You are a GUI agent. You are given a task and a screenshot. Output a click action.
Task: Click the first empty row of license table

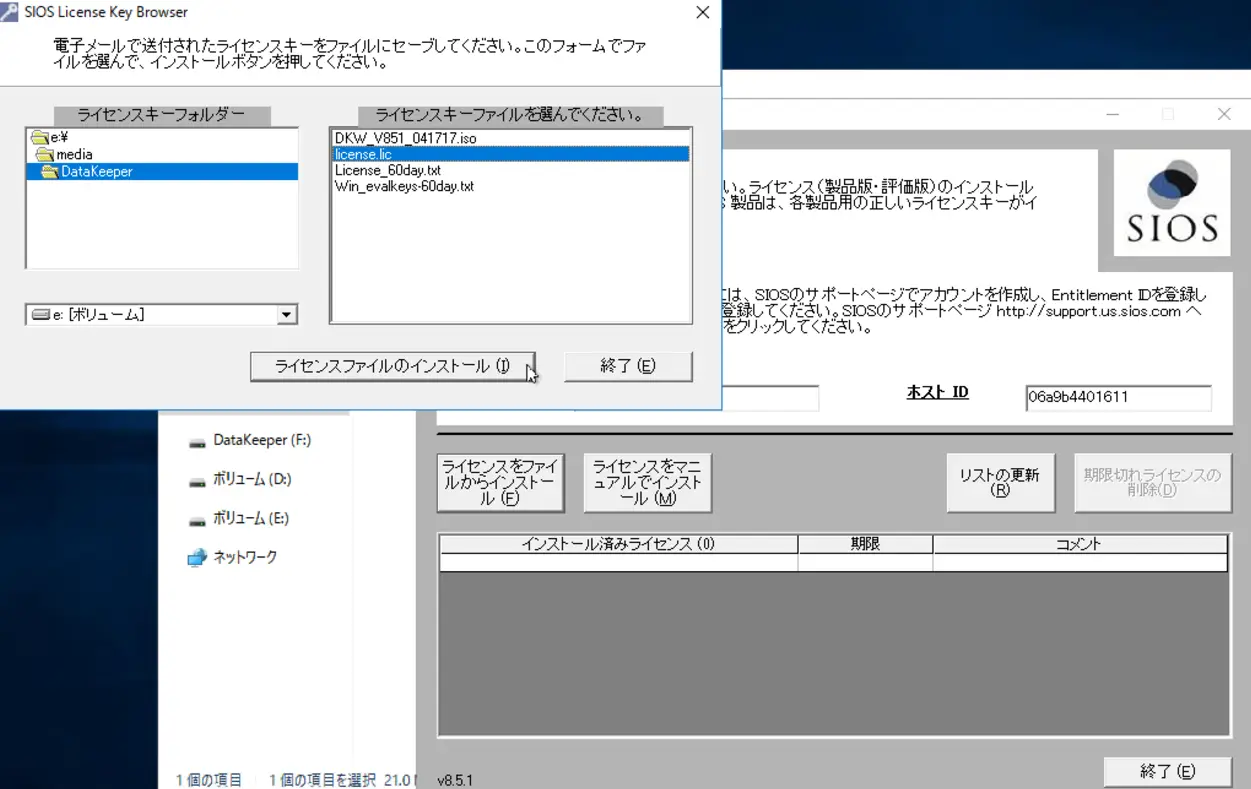[x=833, y=563]
